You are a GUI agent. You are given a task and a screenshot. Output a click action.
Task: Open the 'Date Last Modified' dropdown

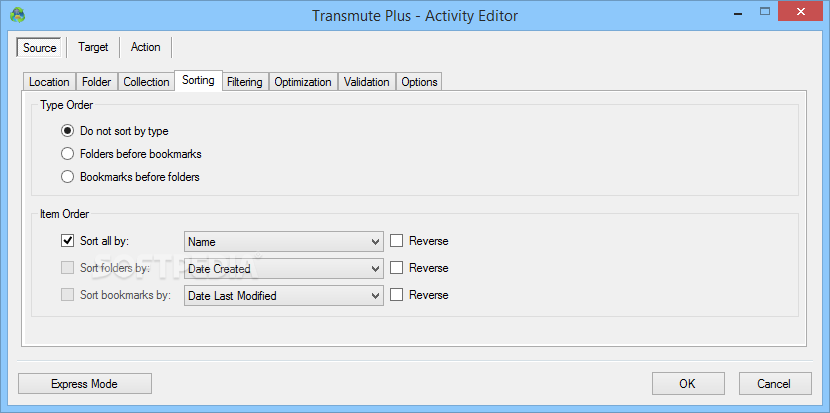(284, 295)
